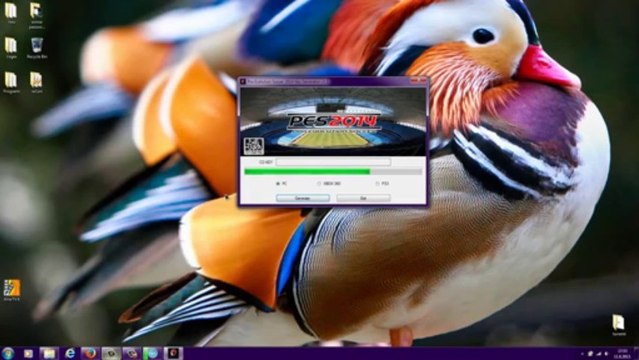
Task: Click the rating badge on the banner
Action: pyautogui.click(x=253, y=146)
